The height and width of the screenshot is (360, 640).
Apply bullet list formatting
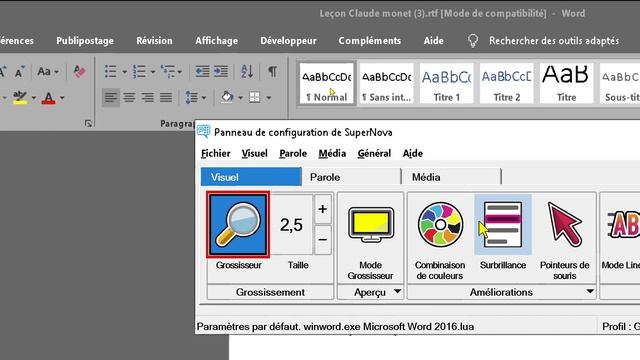click(x=111, y=71)
